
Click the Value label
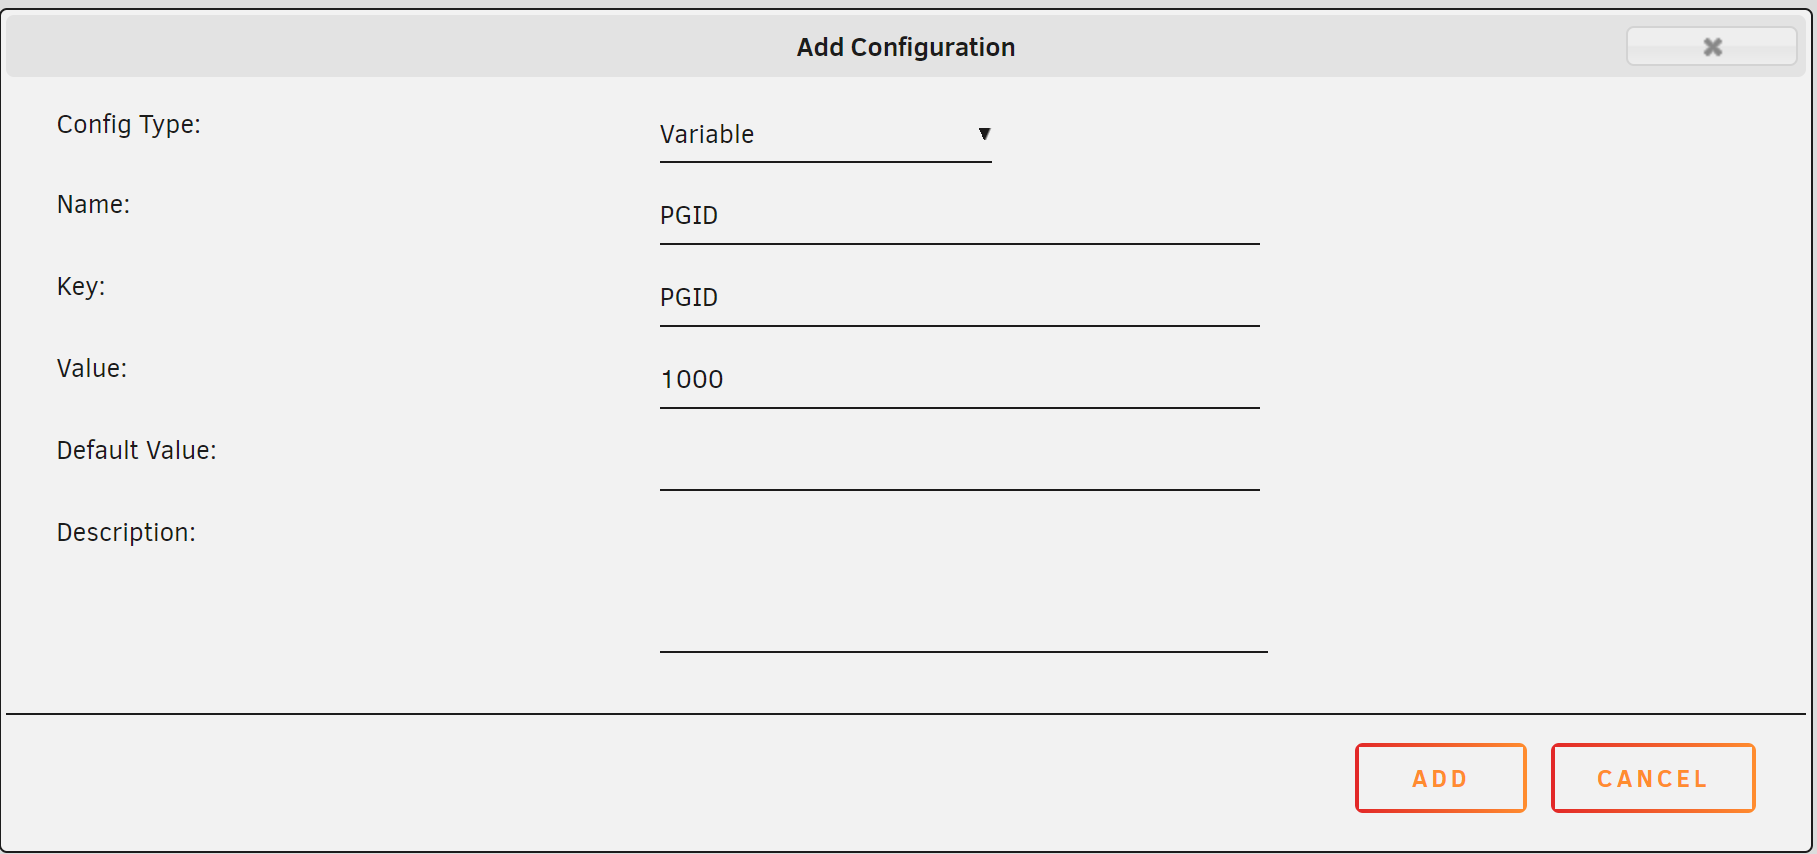(92, 369)
